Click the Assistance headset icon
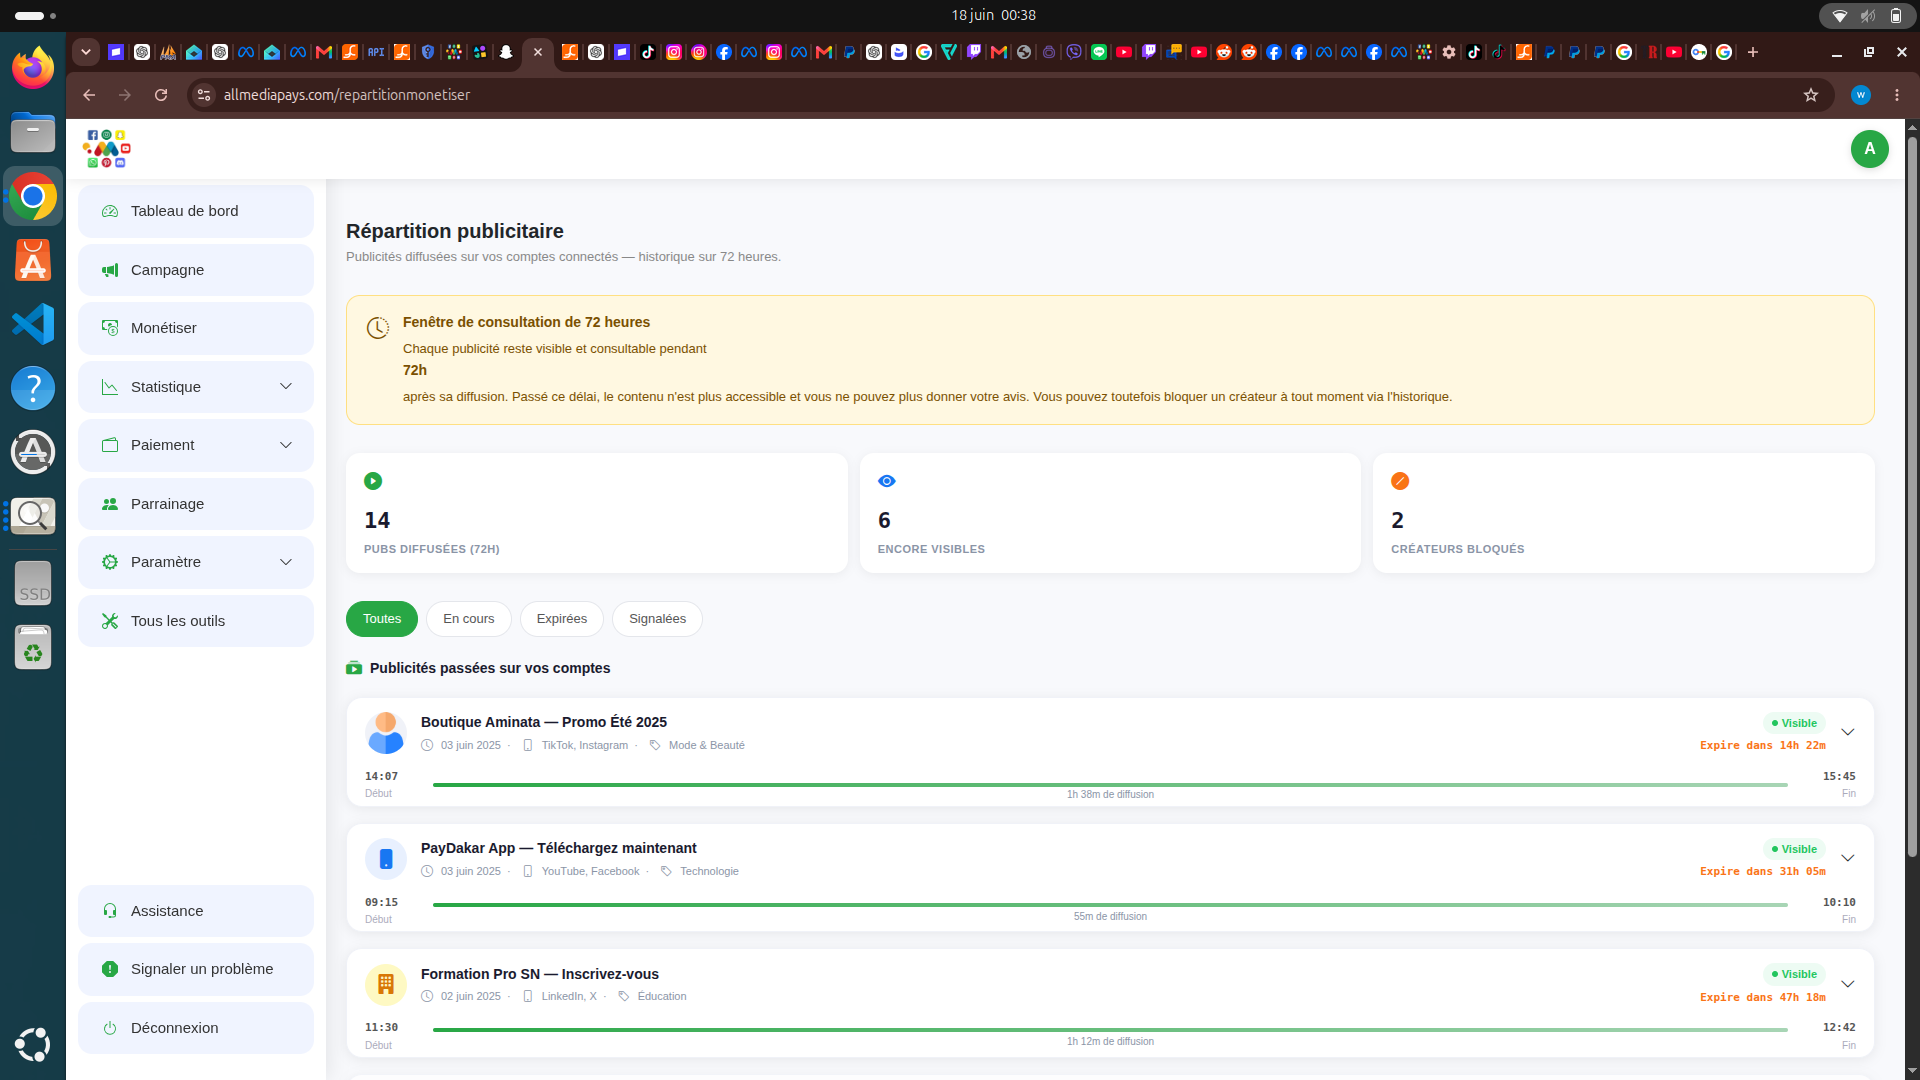The width and height of the screenshot is (1920, 1080). 110,911
